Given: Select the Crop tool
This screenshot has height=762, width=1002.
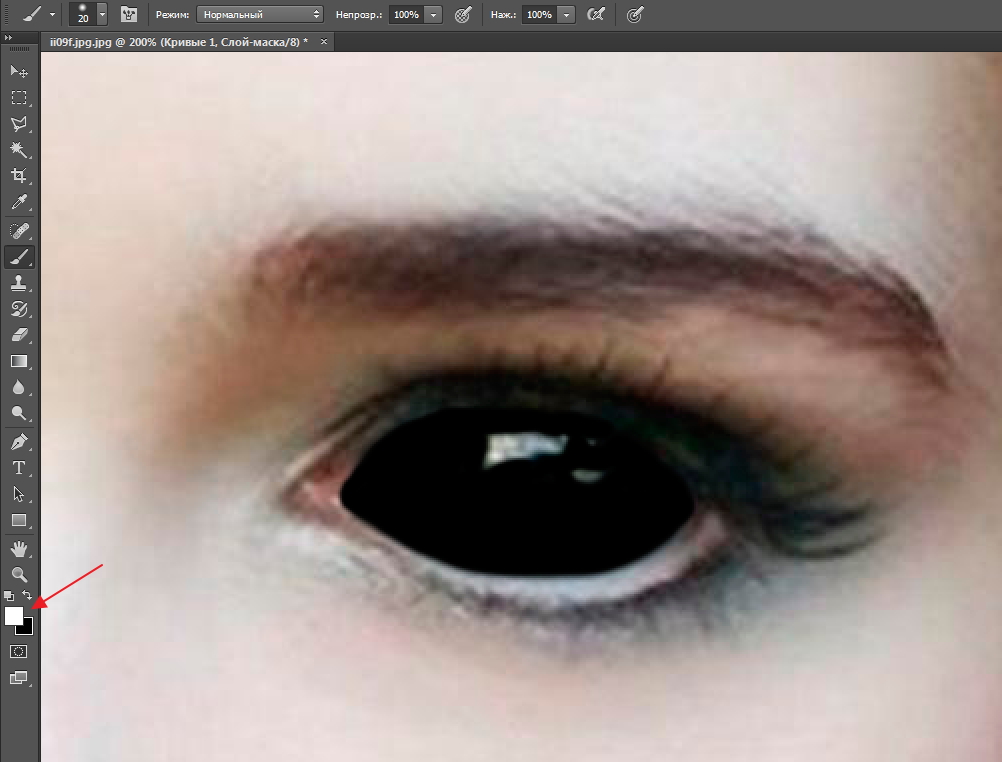Looking at the screenshot, I should pyautogui.click(x=19, y=176).
